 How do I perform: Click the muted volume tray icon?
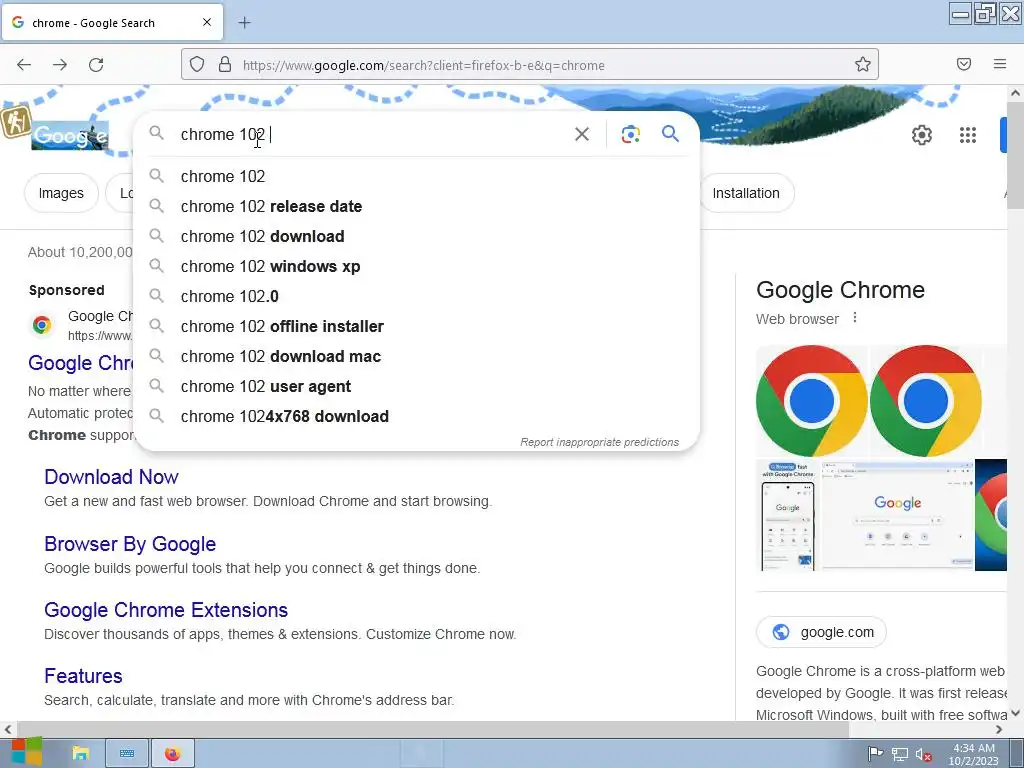click(x=923, y=755)
